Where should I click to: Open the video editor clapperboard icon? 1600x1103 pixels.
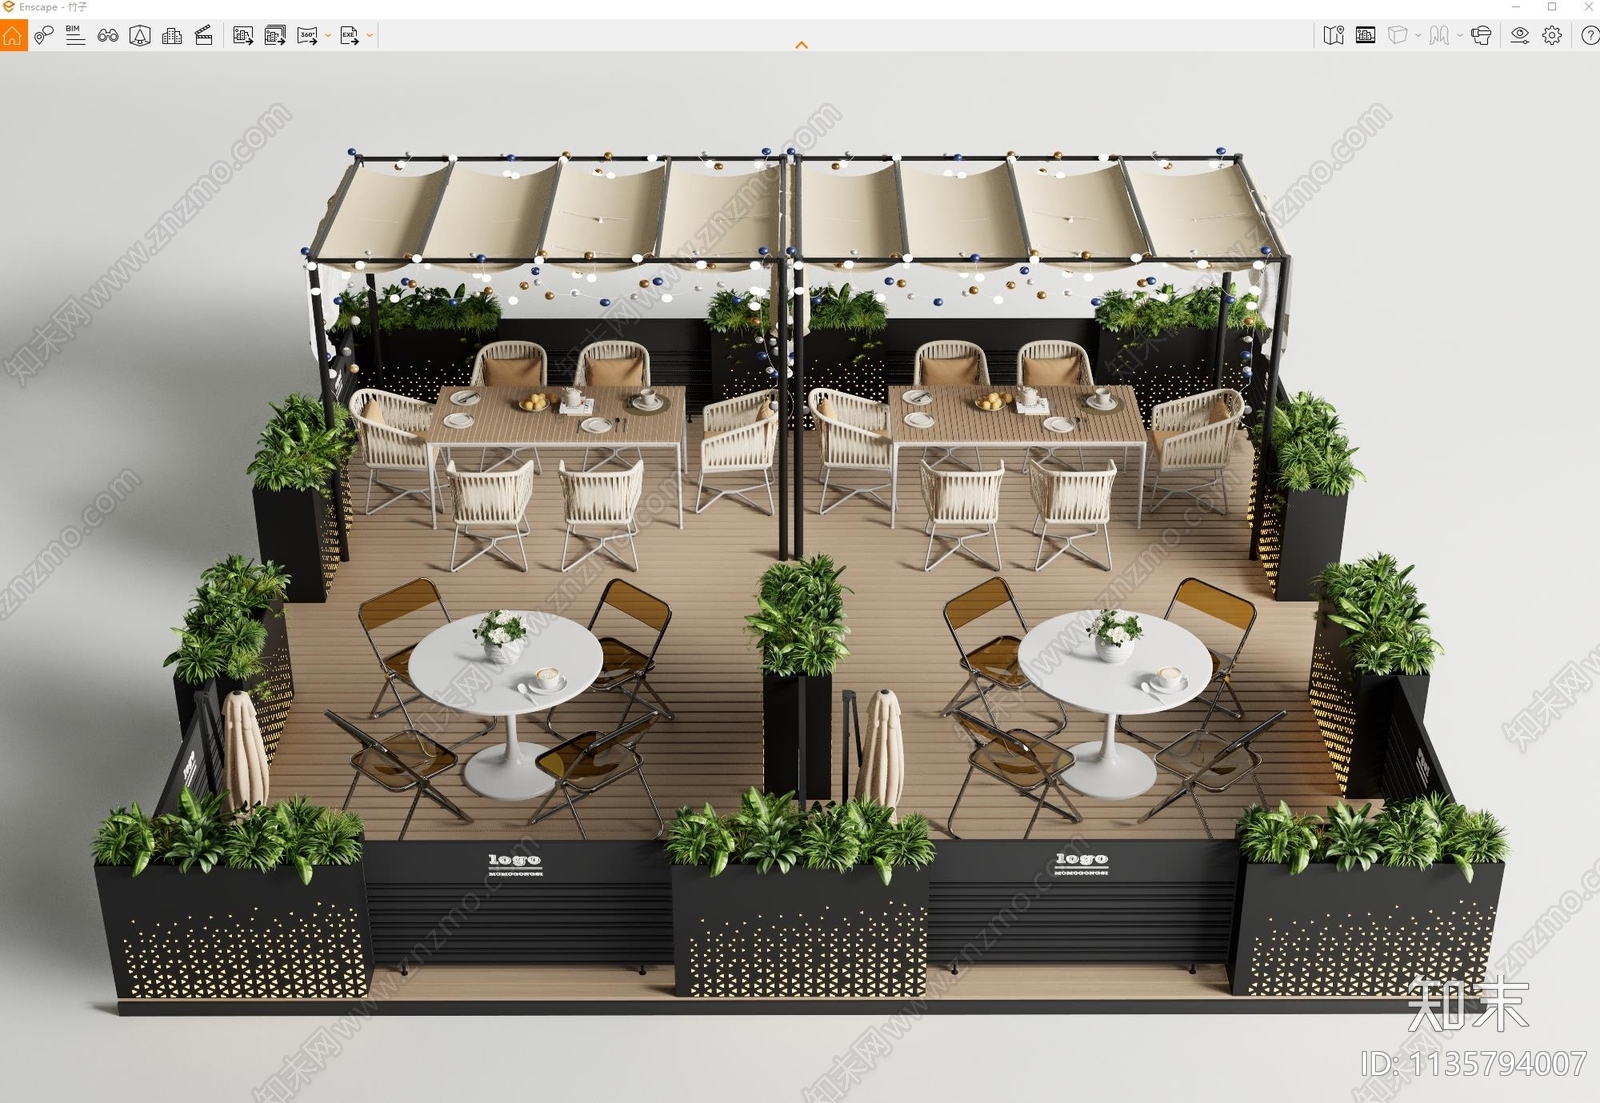(x=204, y=36)
